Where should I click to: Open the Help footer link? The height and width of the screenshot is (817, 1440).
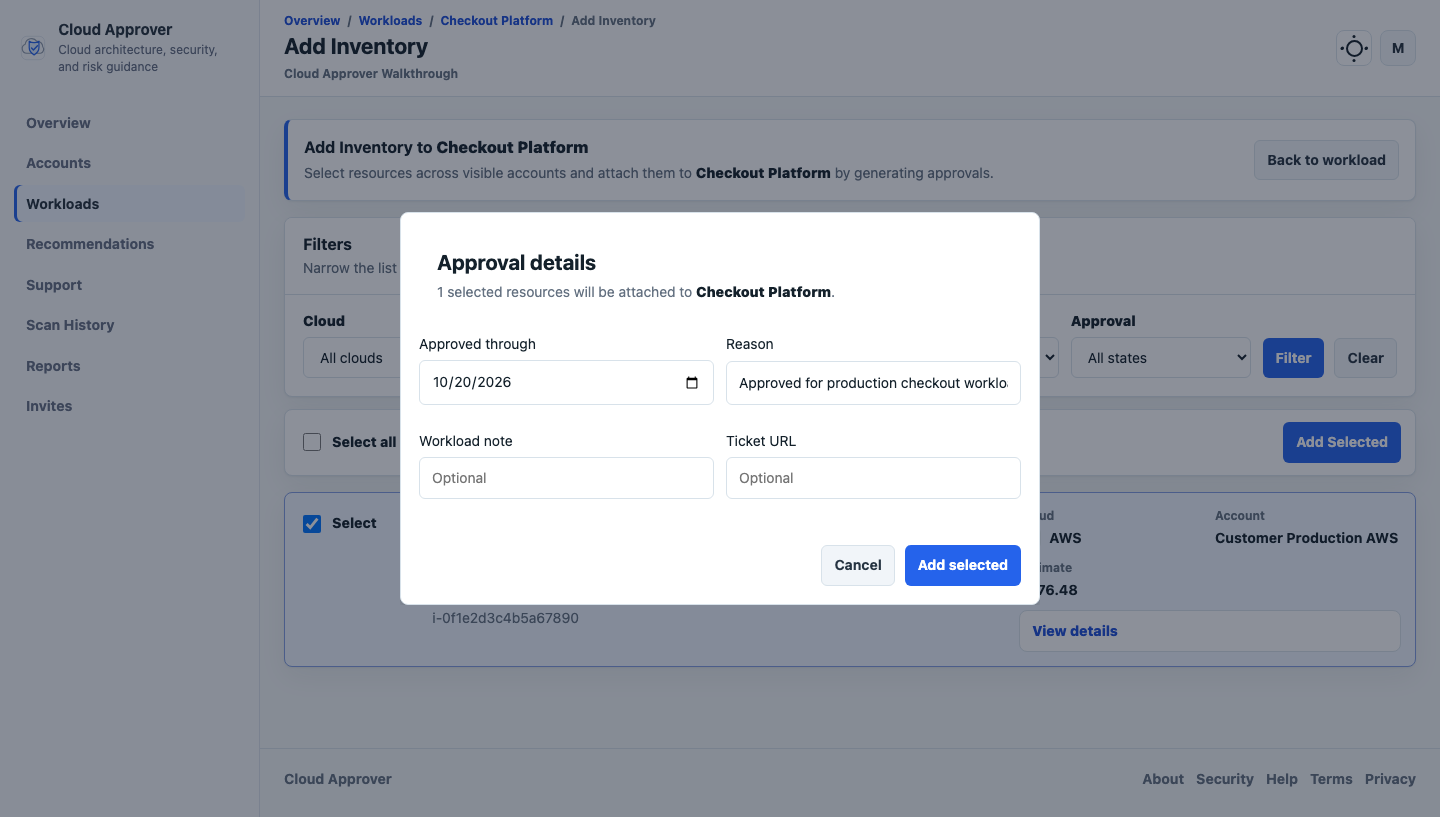1282,779
